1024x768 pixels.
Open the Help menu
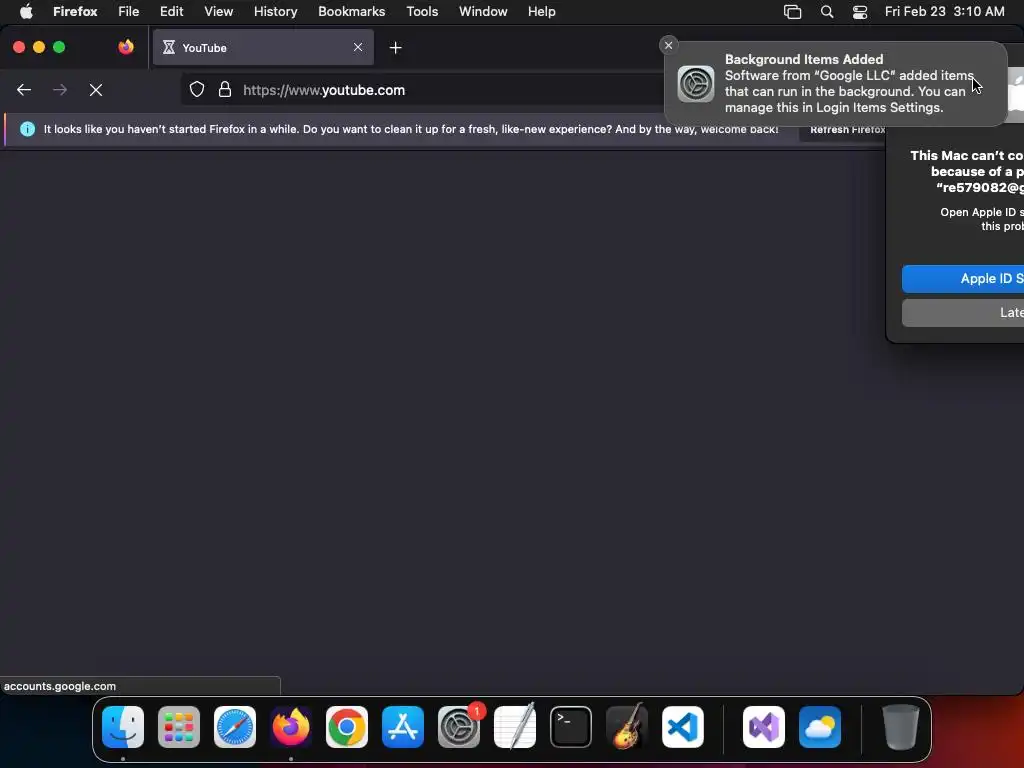[x=541, y=12]
